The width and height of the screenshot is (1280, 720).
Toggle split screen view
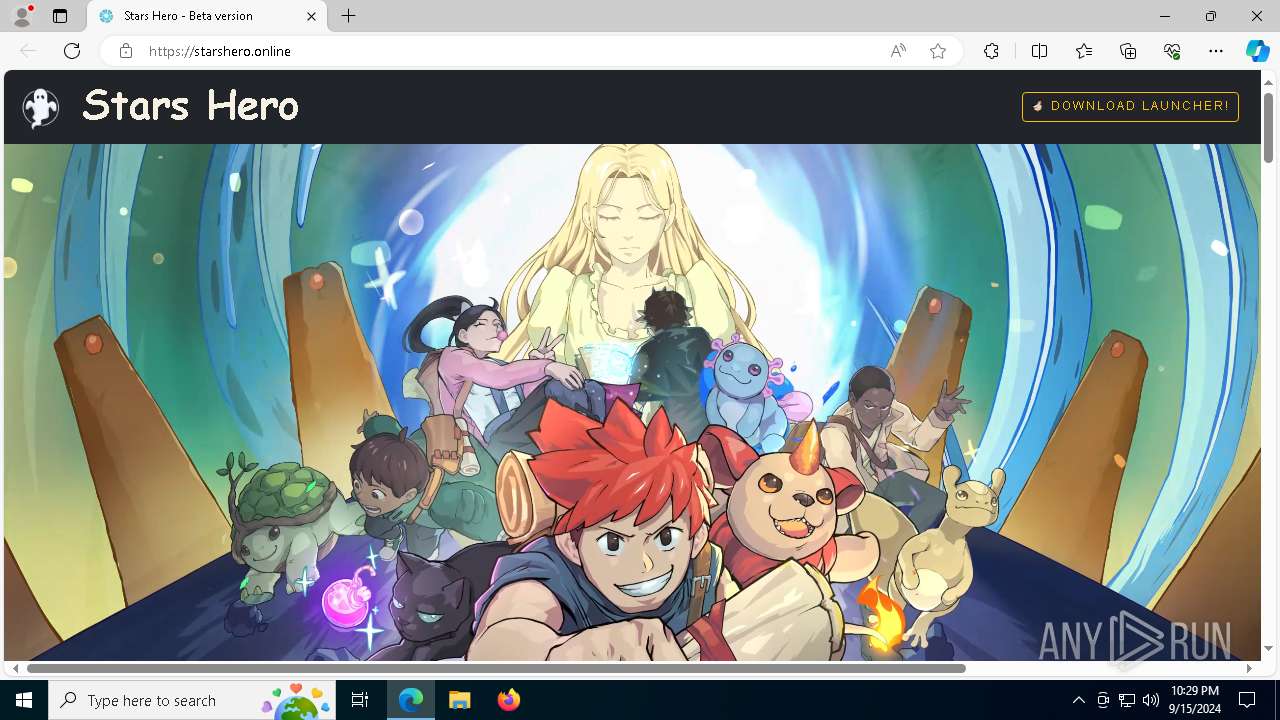click(1039, 51)
